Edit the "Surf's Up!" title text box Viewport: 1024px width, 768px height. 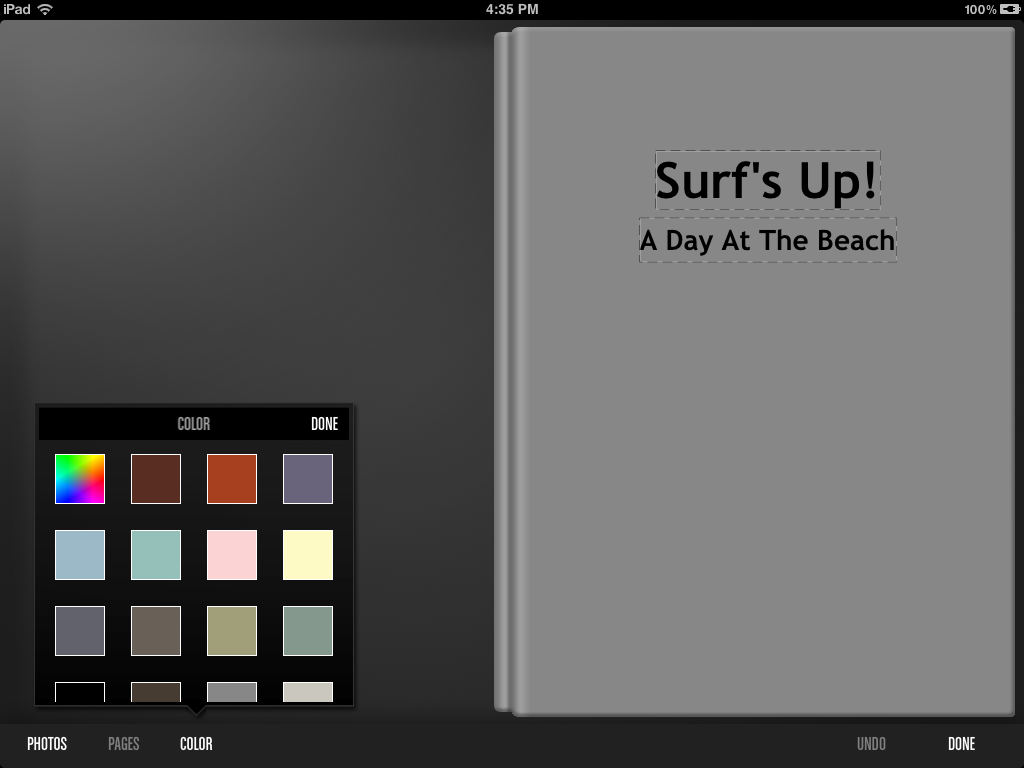(767, 181)
